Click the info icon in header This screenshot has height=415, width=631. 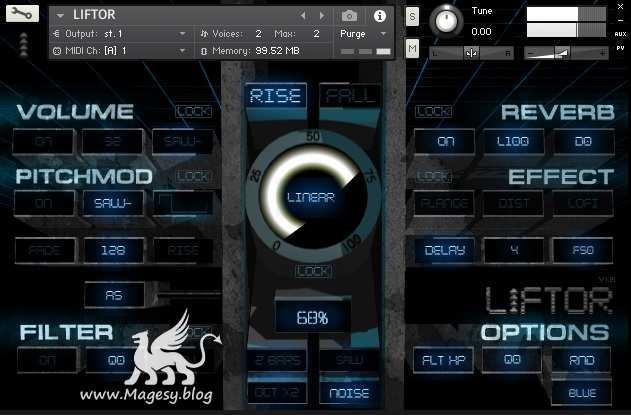coord(380,16)
